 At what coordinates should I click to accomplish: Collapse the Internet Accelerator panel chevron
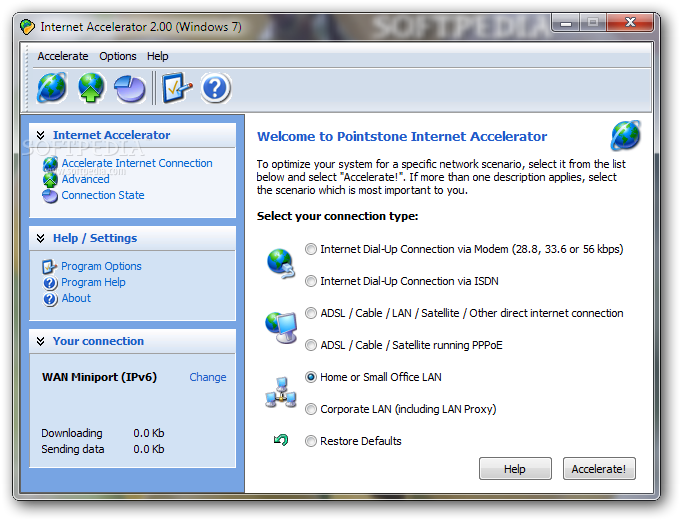(x=40, y=135)
